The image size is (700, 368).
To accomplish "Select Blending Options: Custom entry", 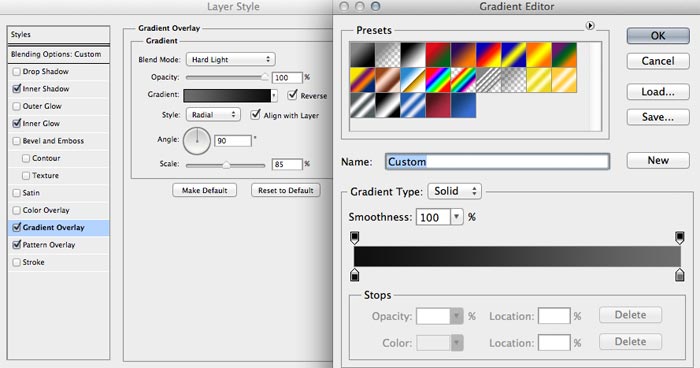I will point(58,54).
